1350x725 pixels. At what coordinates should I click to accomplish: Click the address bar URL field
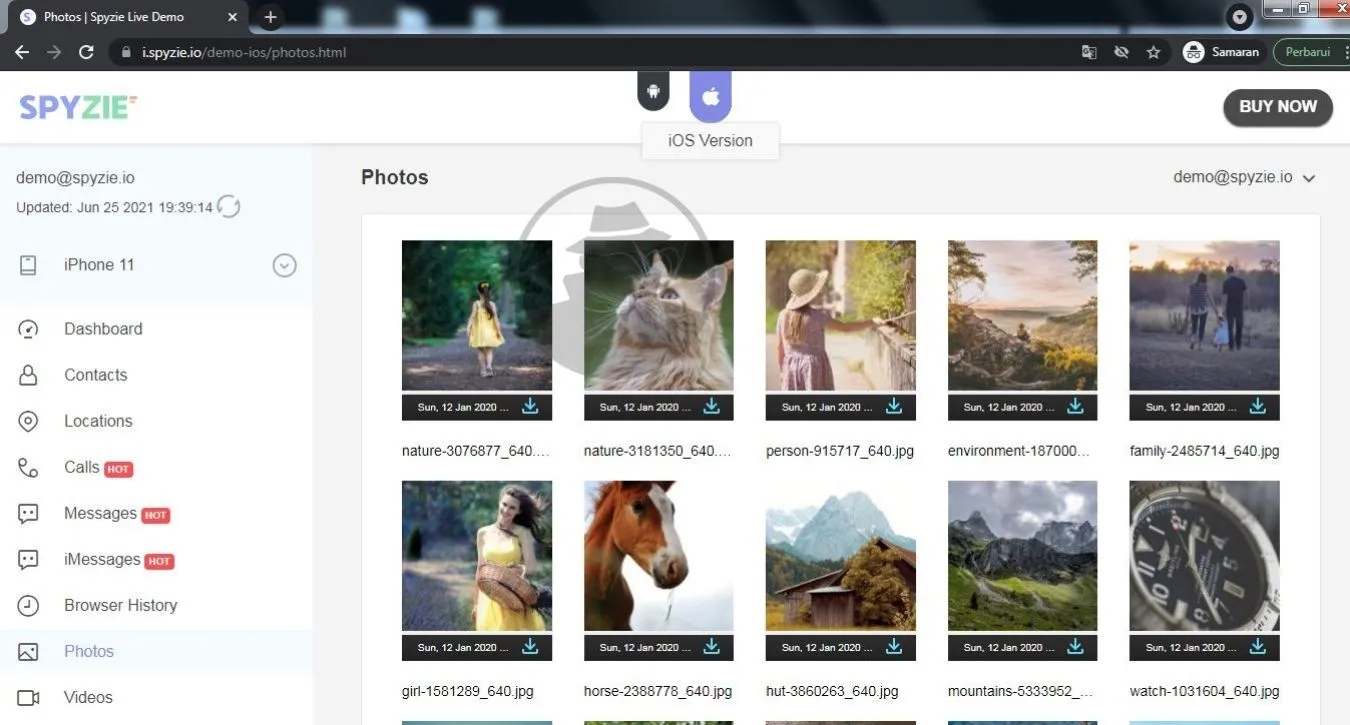pyautogui.click(x=590, y=52)
